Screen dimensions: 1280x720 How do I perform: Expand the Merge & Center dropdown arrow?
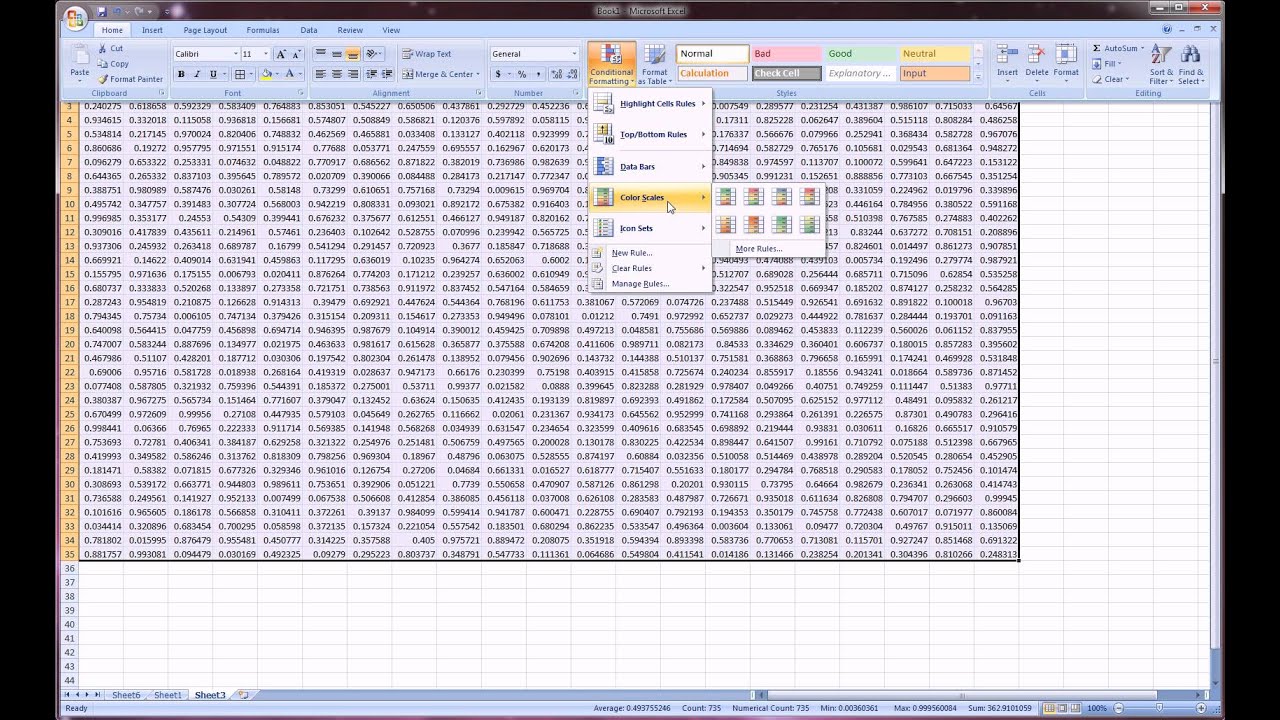pyautogui.click(x=477, y=74)
